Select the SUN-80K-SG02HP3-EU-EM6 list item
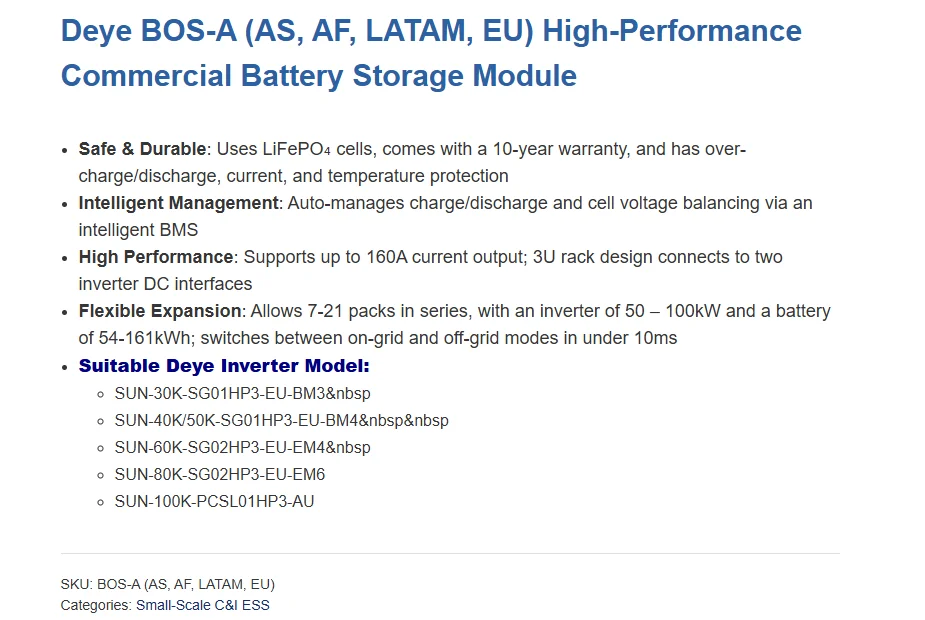The height and width of the screenshot is (620, 925). click(x=219, y=474)
